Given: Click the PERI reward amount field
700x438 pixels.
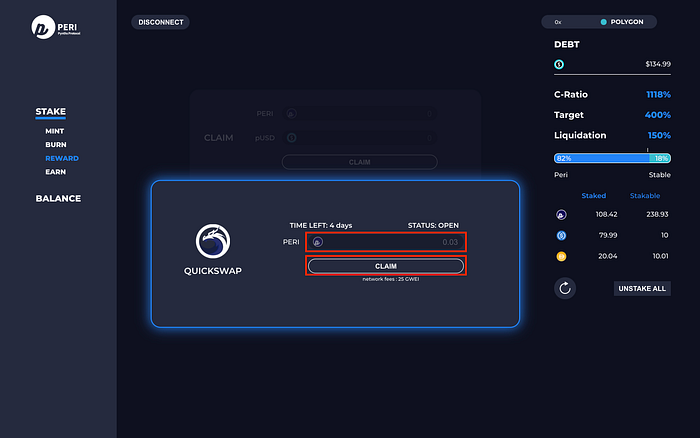Looking at the screenshot, I should click(x=390, y=242).
